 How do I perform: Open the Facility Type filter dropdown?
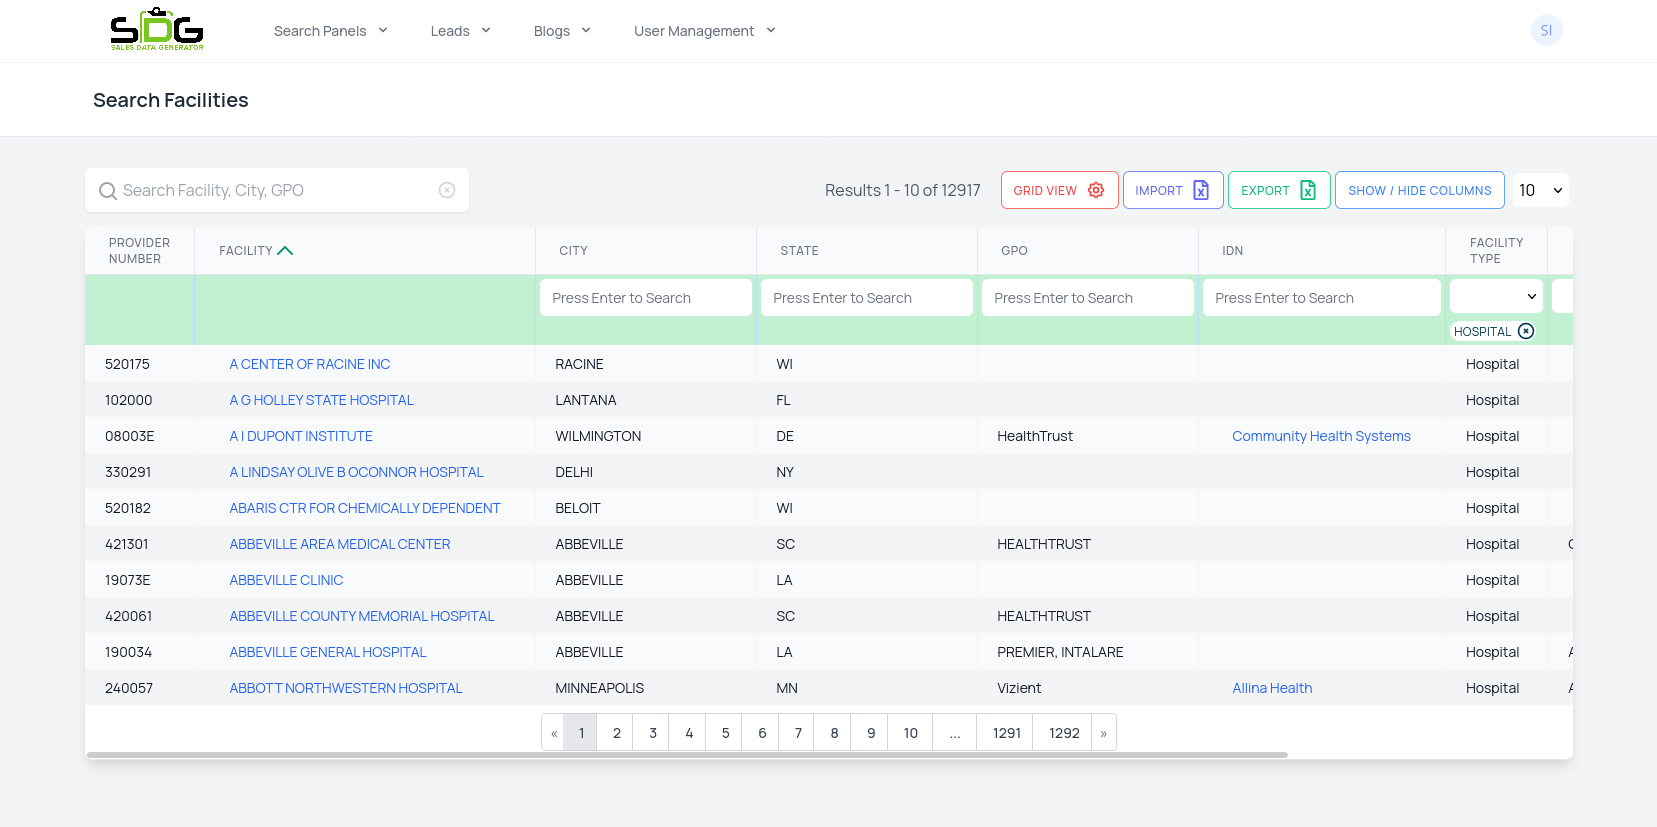1496,297
